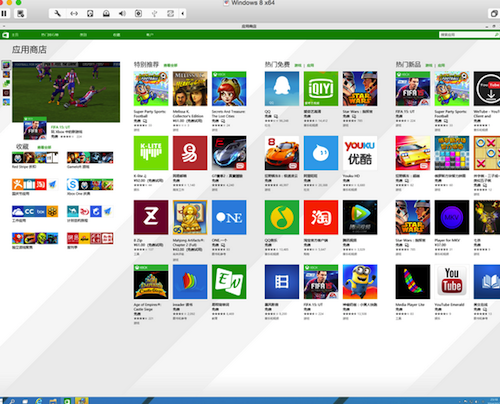The image size is (500, 404).
Task: Click the camera device icon
Action: (138, 13)
